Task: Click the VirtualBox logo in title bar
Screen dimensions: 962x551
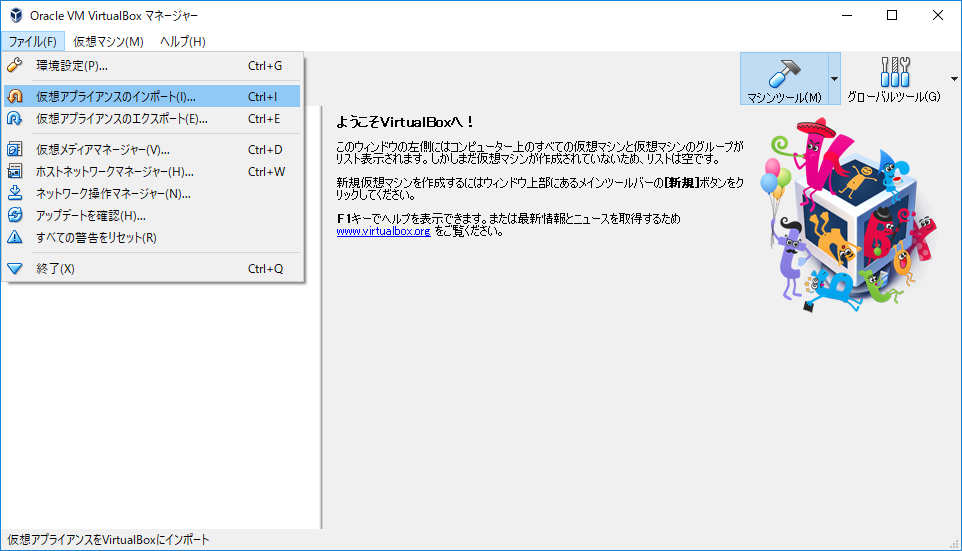Action: point(16,15)
